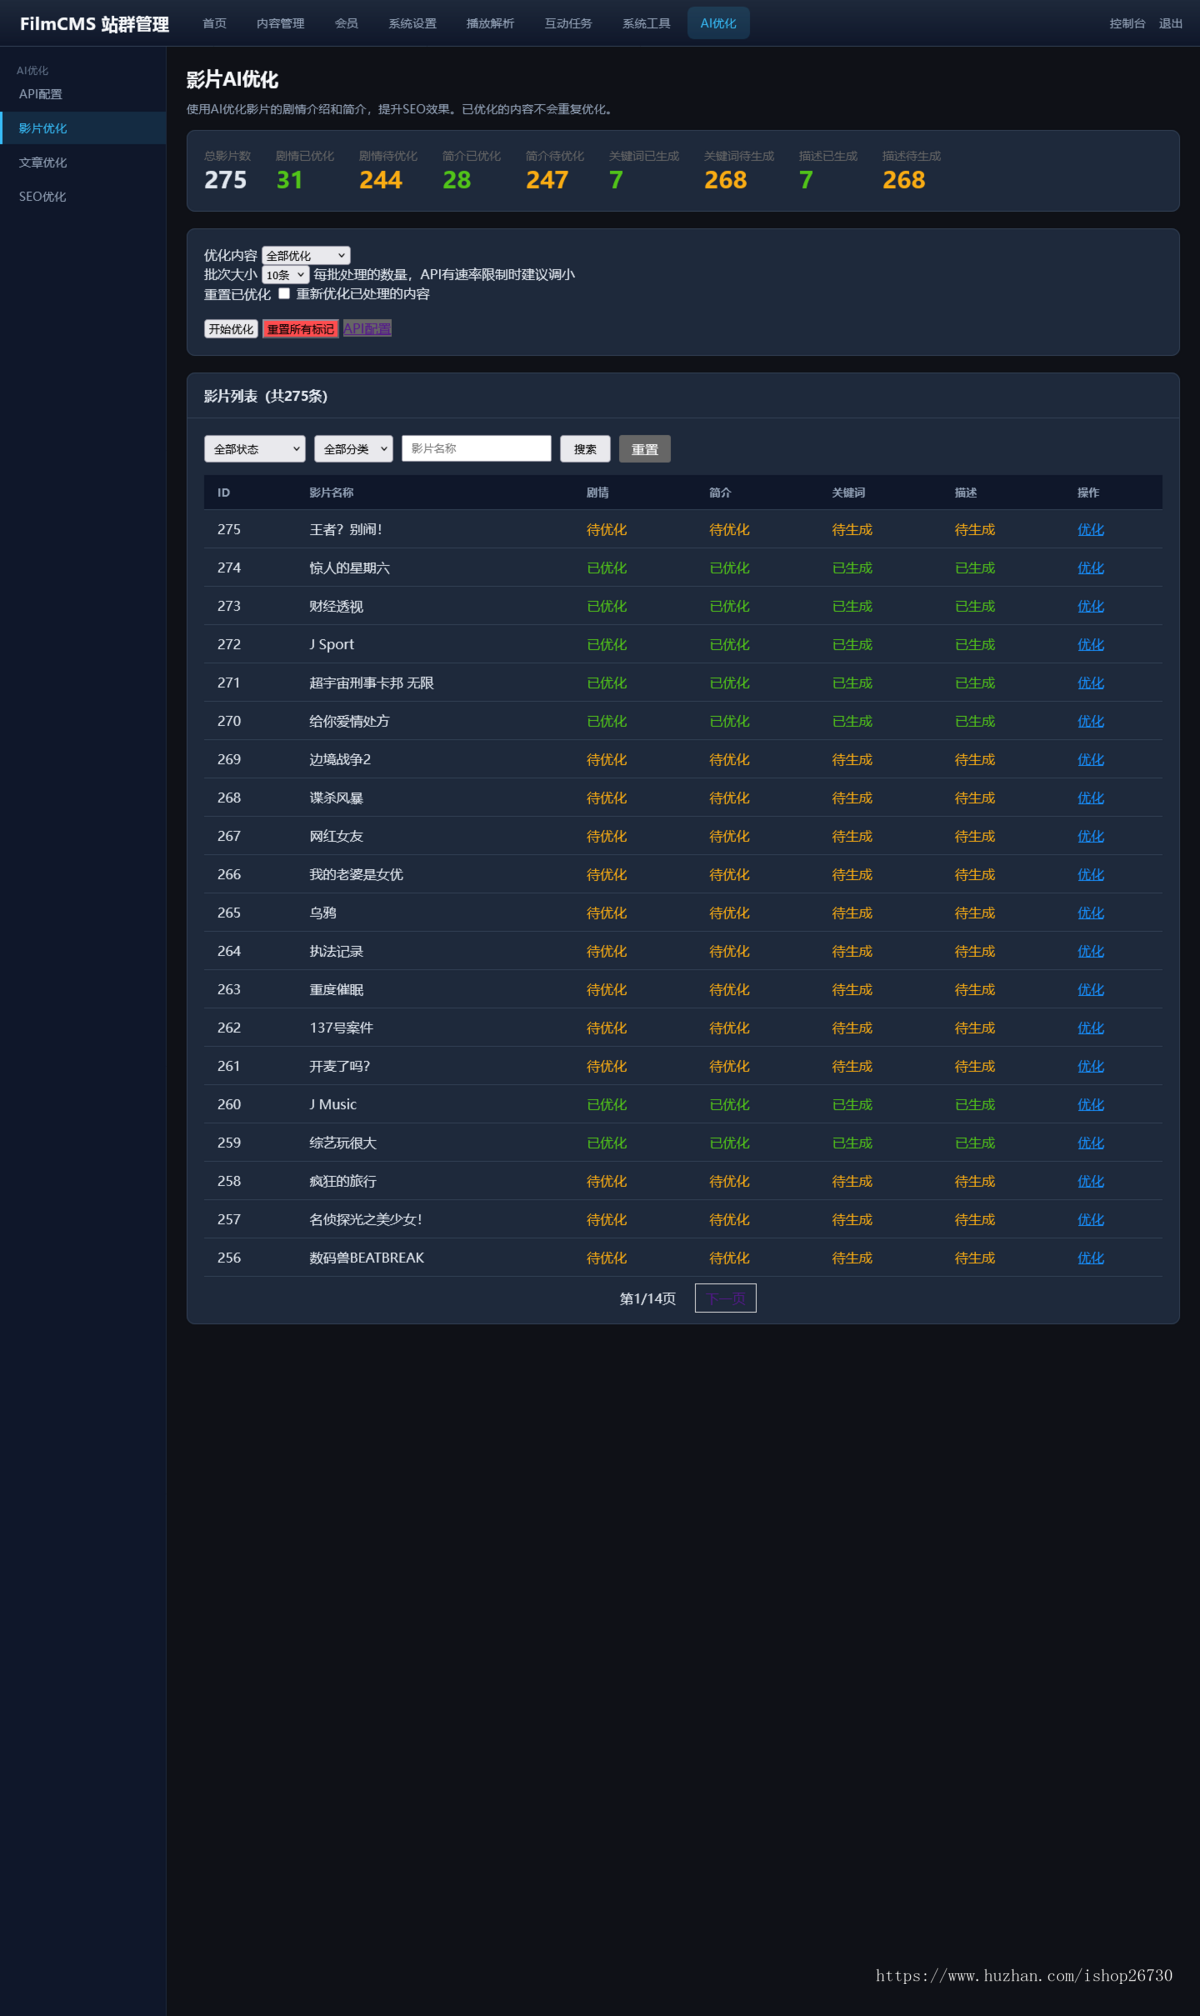Open the 全部状态 filter dropdown
Viewport: 1200px width, 2016px height.
255,449
